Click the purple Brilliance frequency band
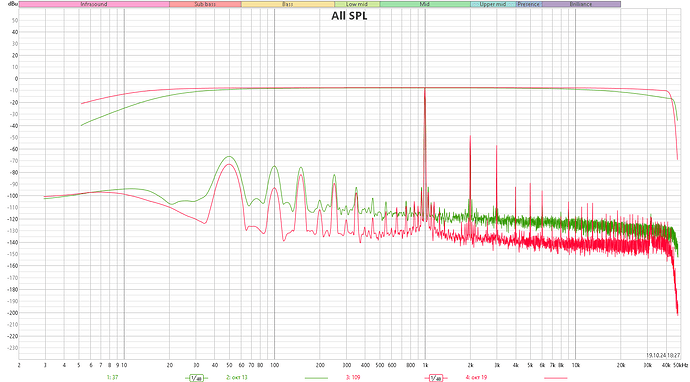The width and height of the screenshot is (690, 382). [581, 4]
